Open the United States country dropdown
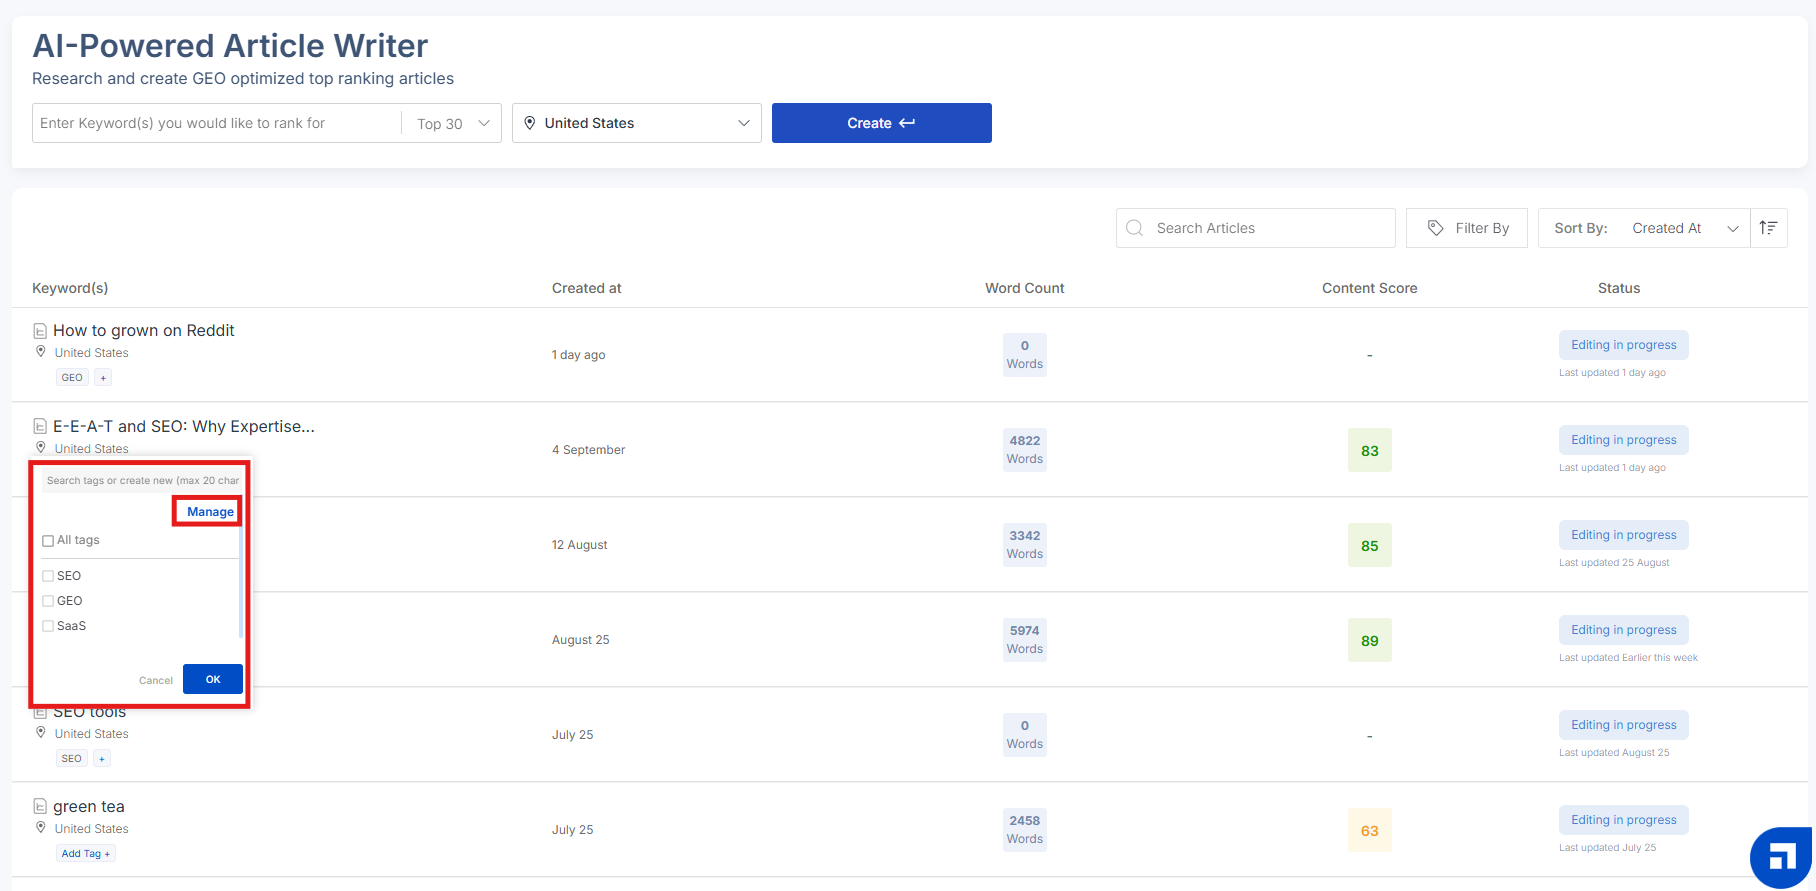Screen dimensions: 1816x891 pyautogui.click(x=637, y=123)
